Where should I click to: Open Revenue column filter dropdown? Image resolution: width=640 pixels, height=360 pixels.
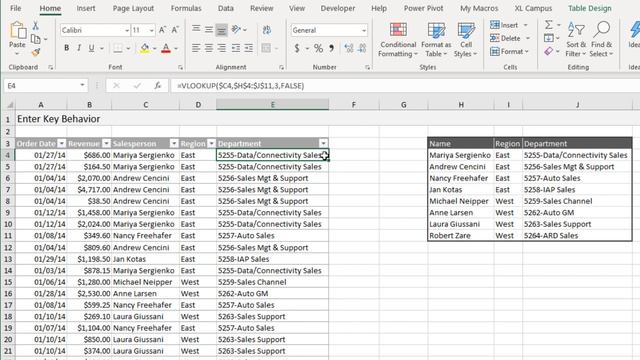(106, 143)
